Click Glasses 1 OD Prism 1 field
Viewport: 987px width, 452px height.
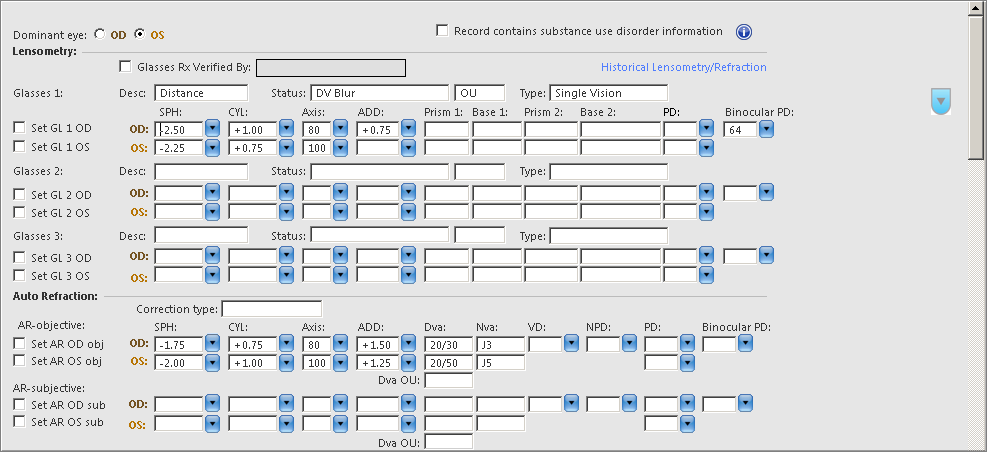(x=446, y=130)
